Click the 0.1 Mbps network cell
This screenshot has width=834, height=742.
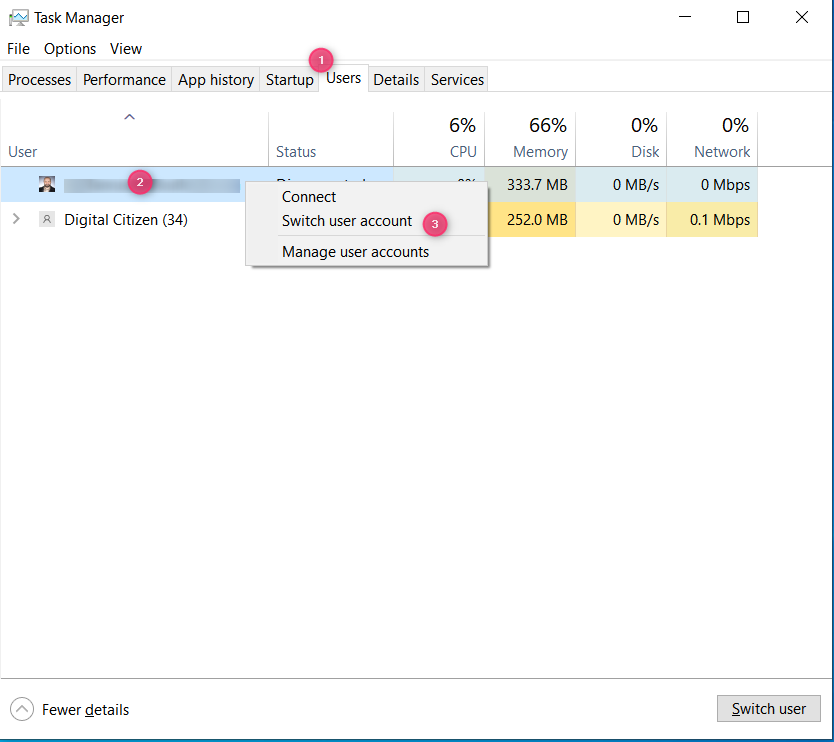click(x=712, y=219)
